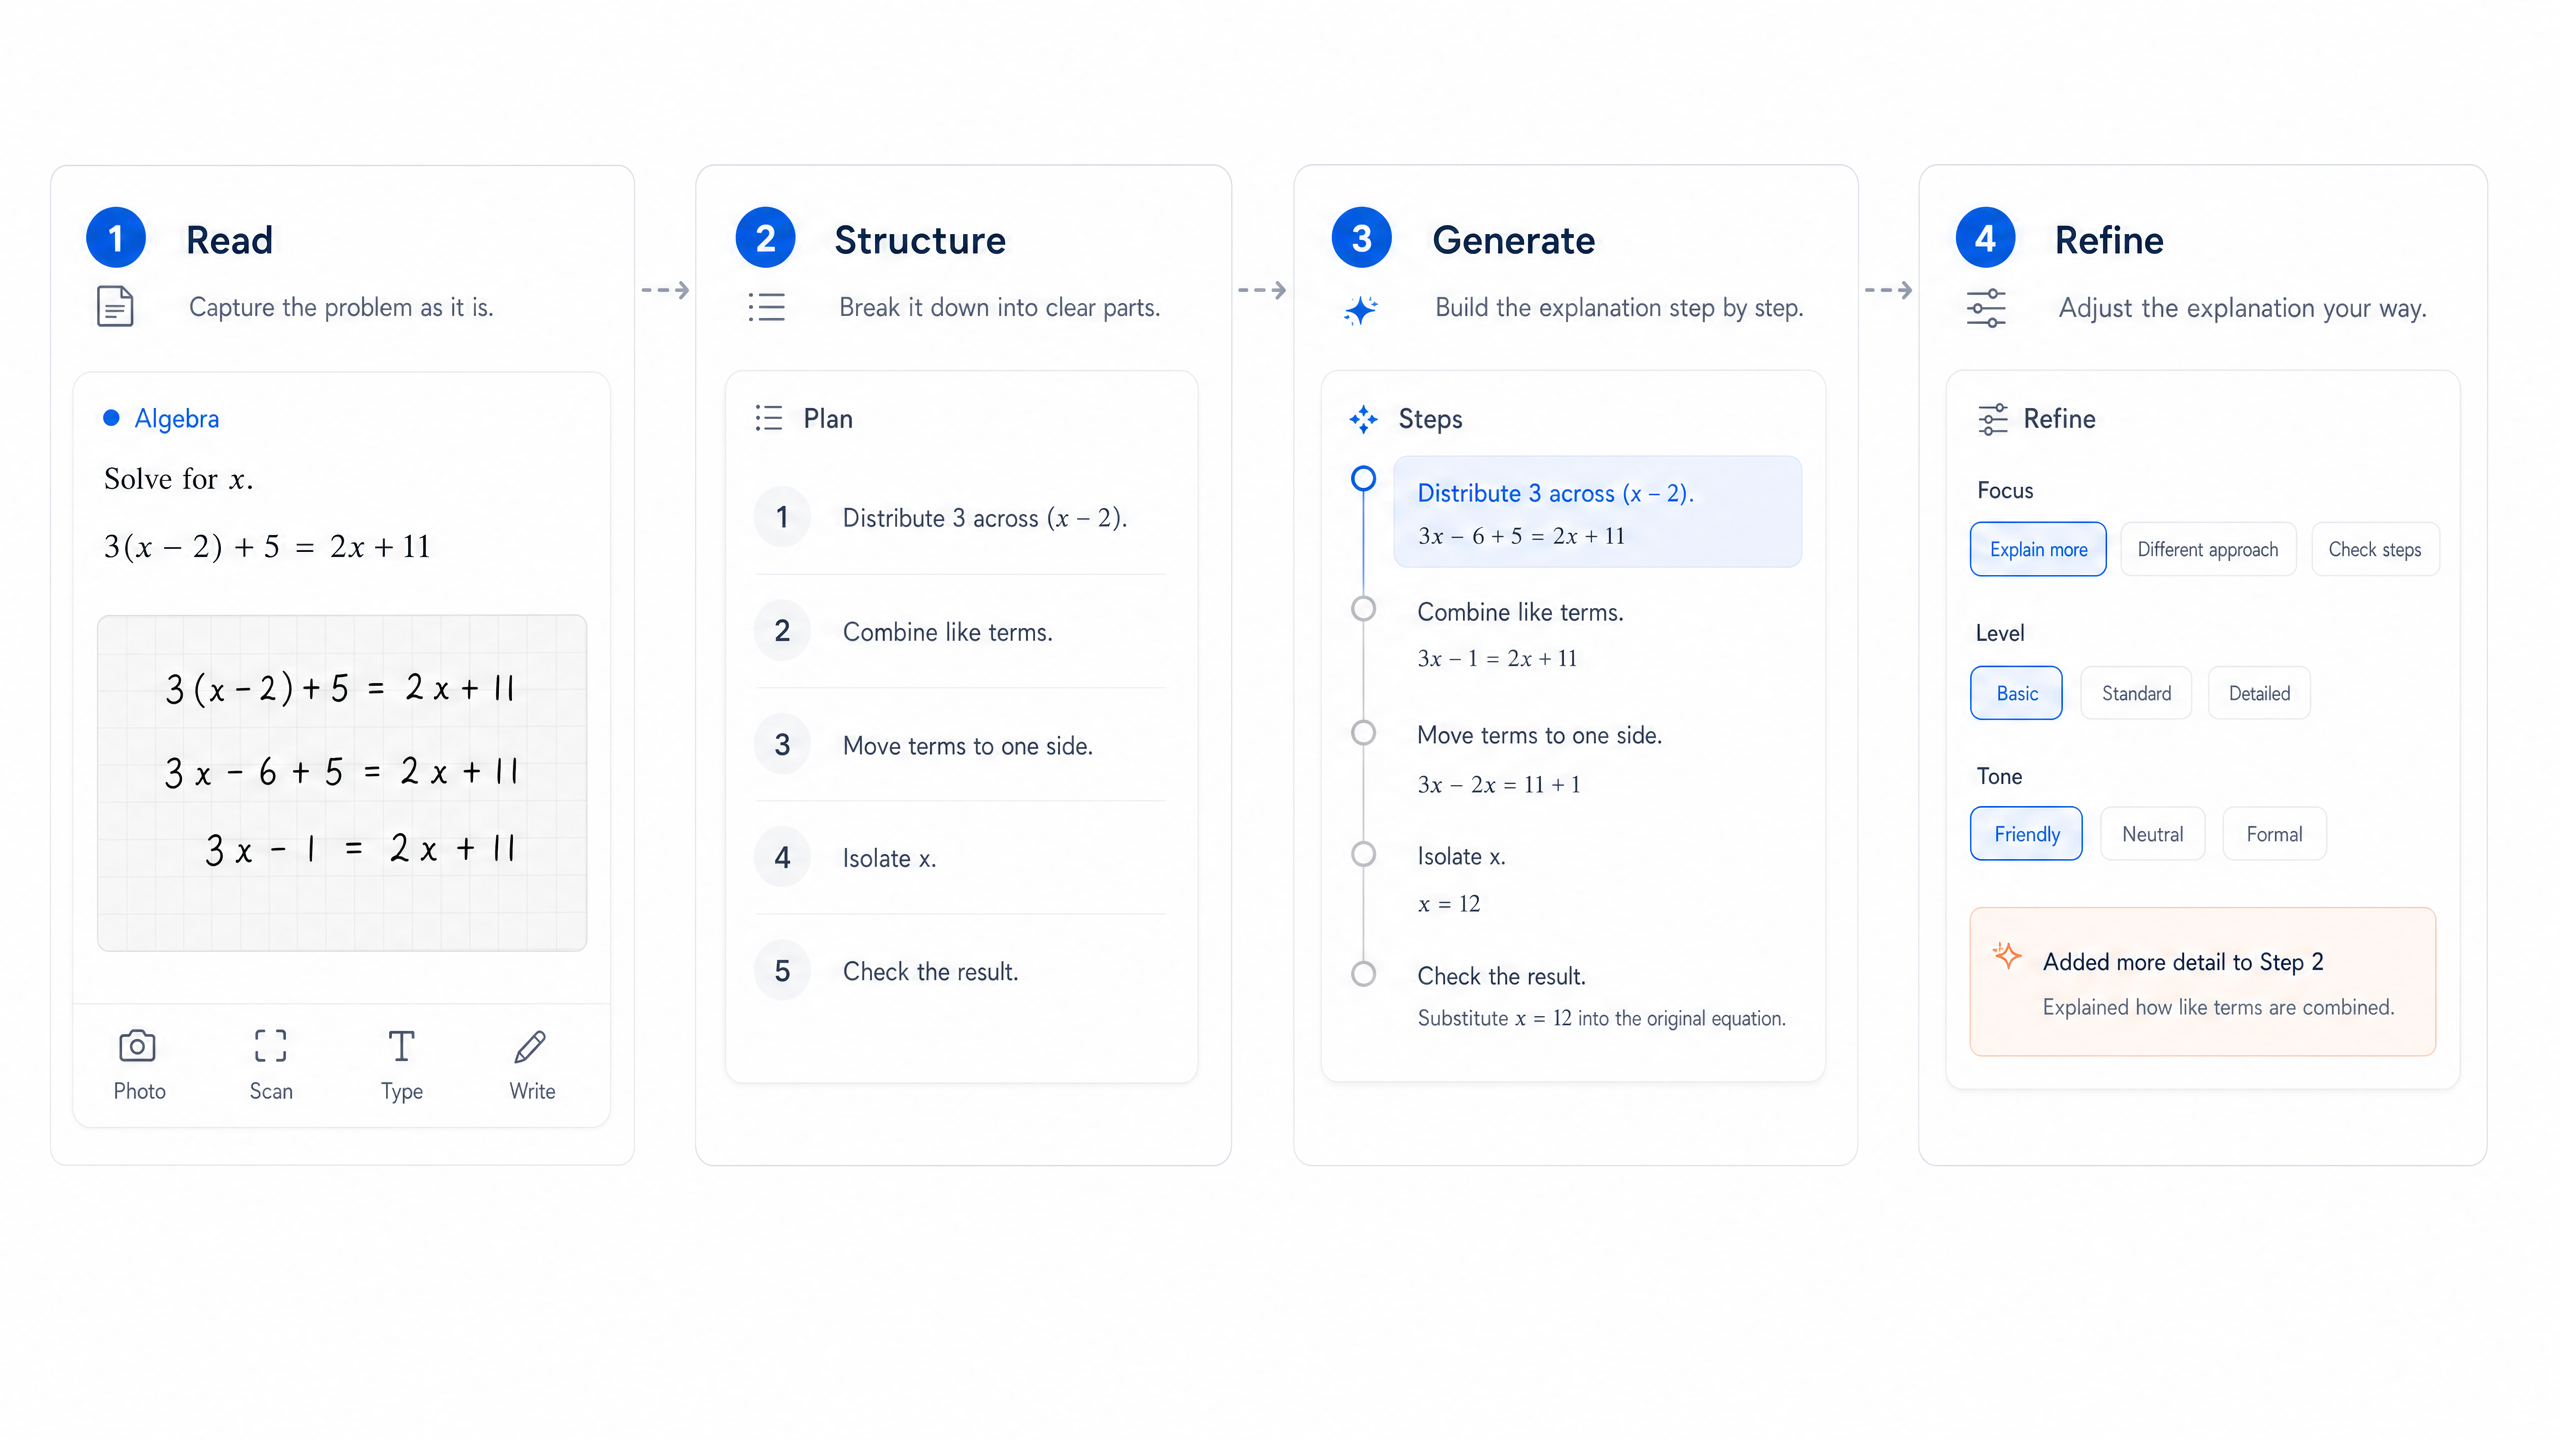This screenshot has height=1440, width=2560.
Task: Click the timeline marker beside Move terms
Action: [x=1363, y=732]
